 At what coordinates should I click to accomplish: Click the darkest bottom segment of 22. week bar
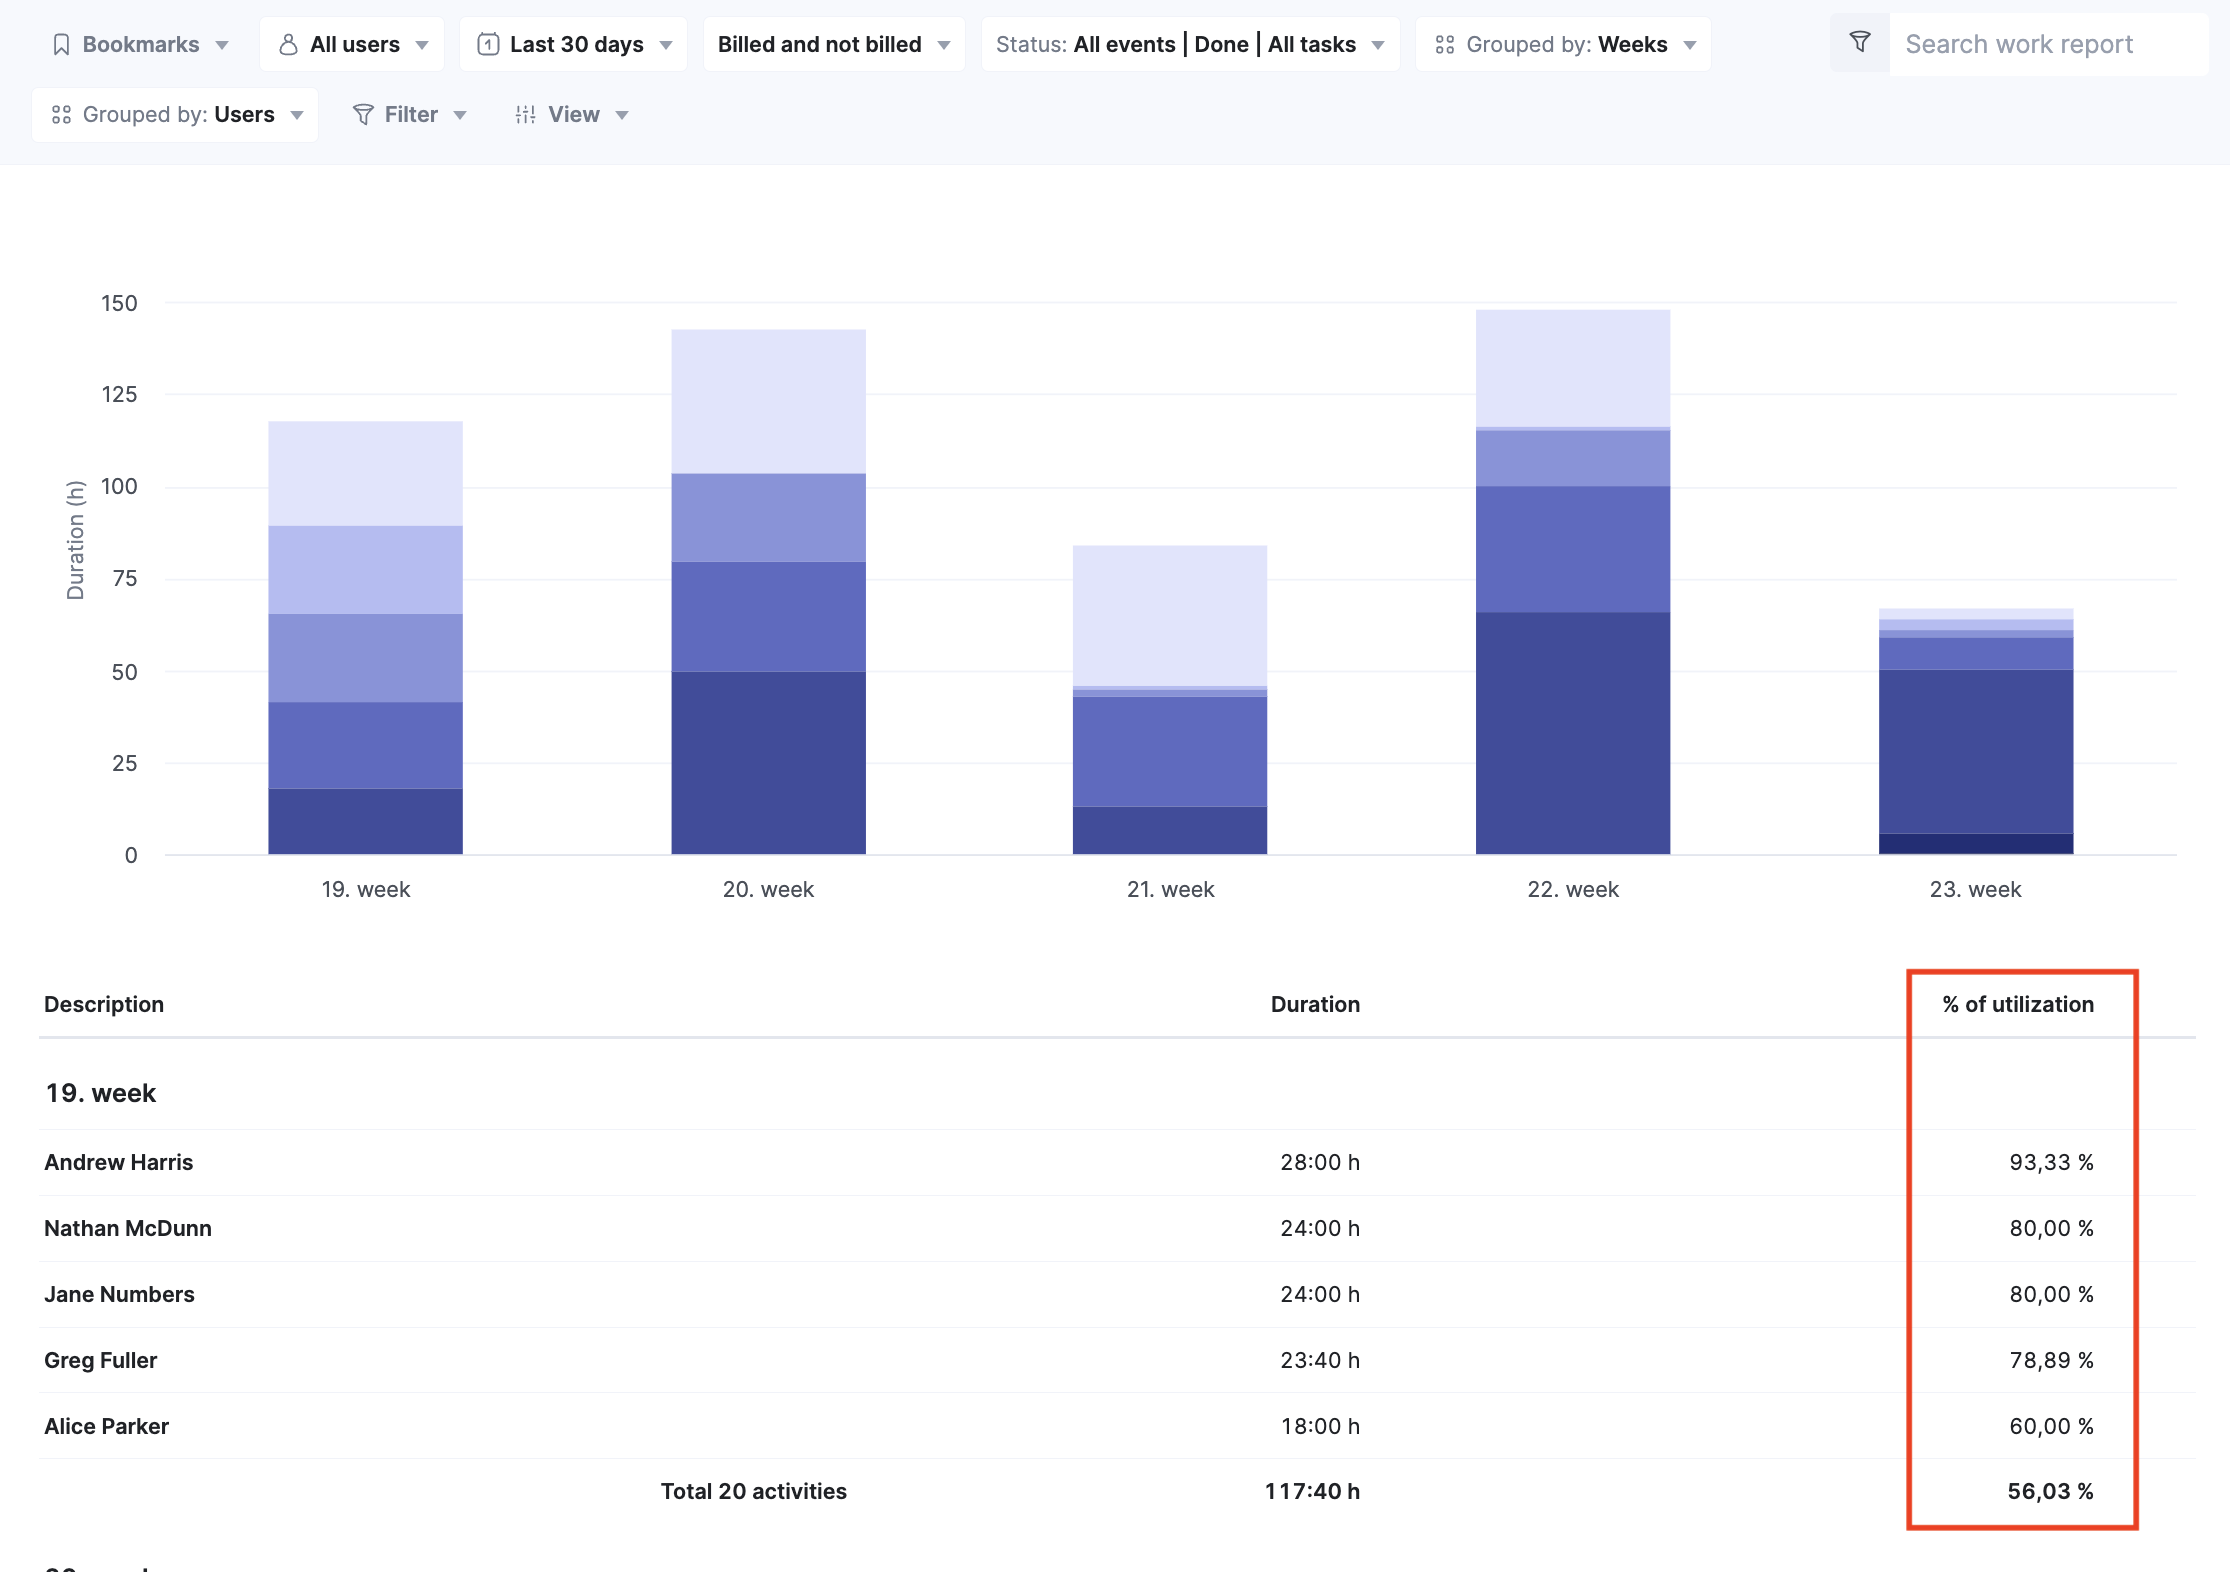pos(1572,732)
